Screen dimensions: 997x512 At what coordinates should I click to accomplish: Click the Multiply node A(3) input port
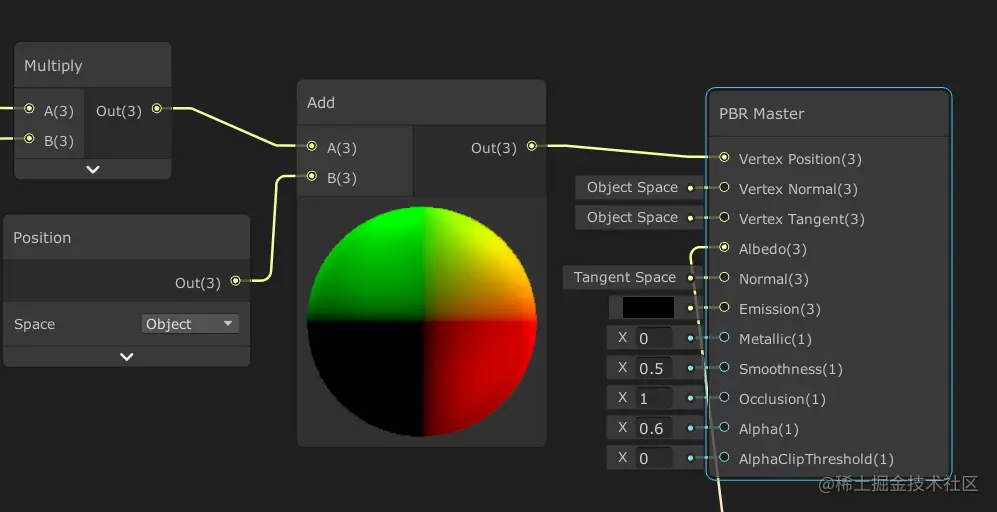[29, 109]
